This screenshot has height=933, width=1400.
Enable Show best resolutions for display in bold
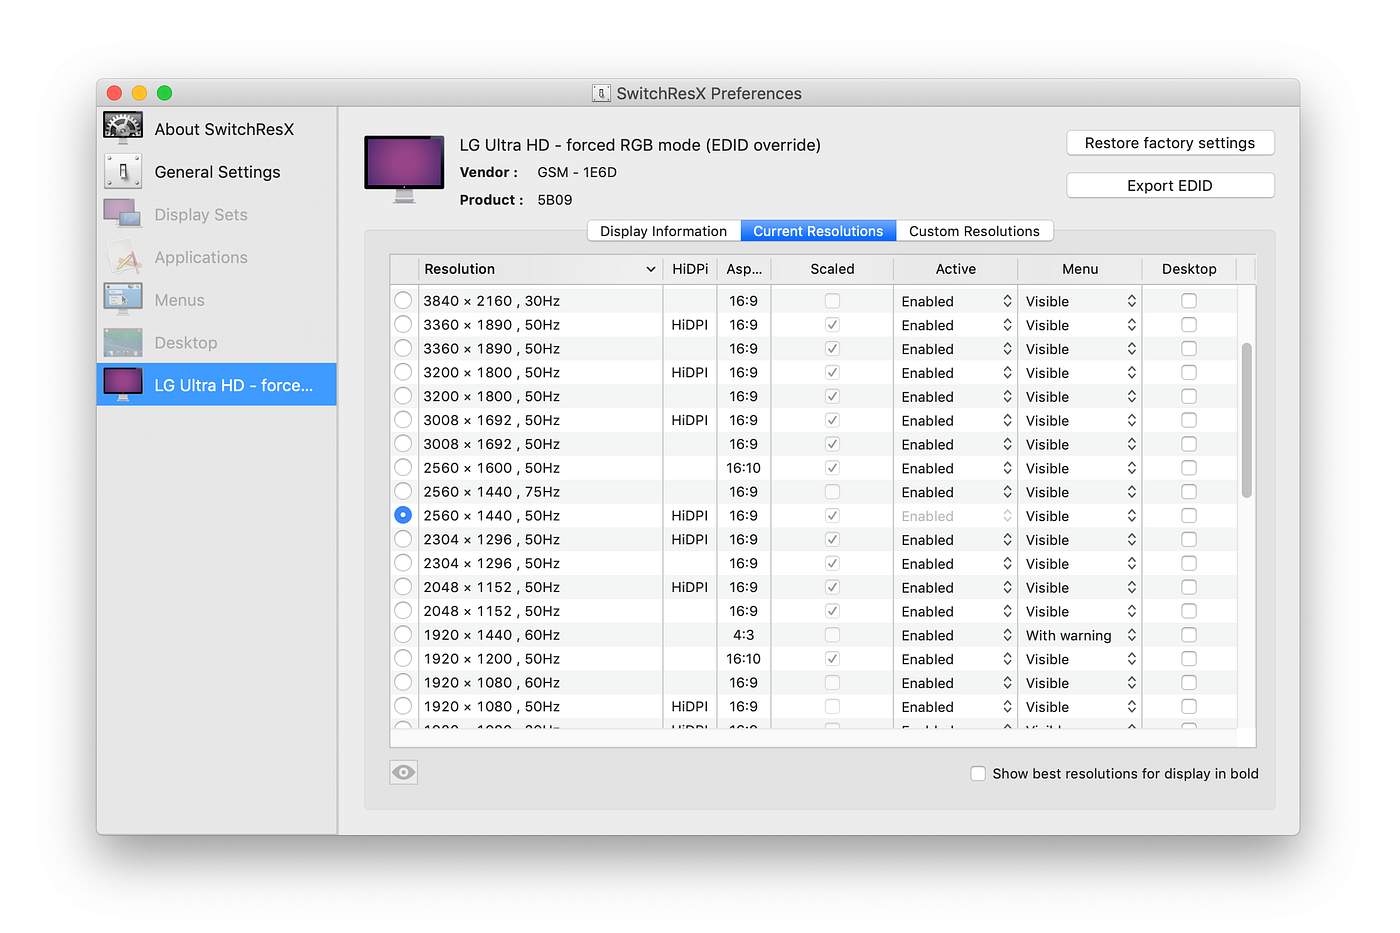tap(978, 773)
